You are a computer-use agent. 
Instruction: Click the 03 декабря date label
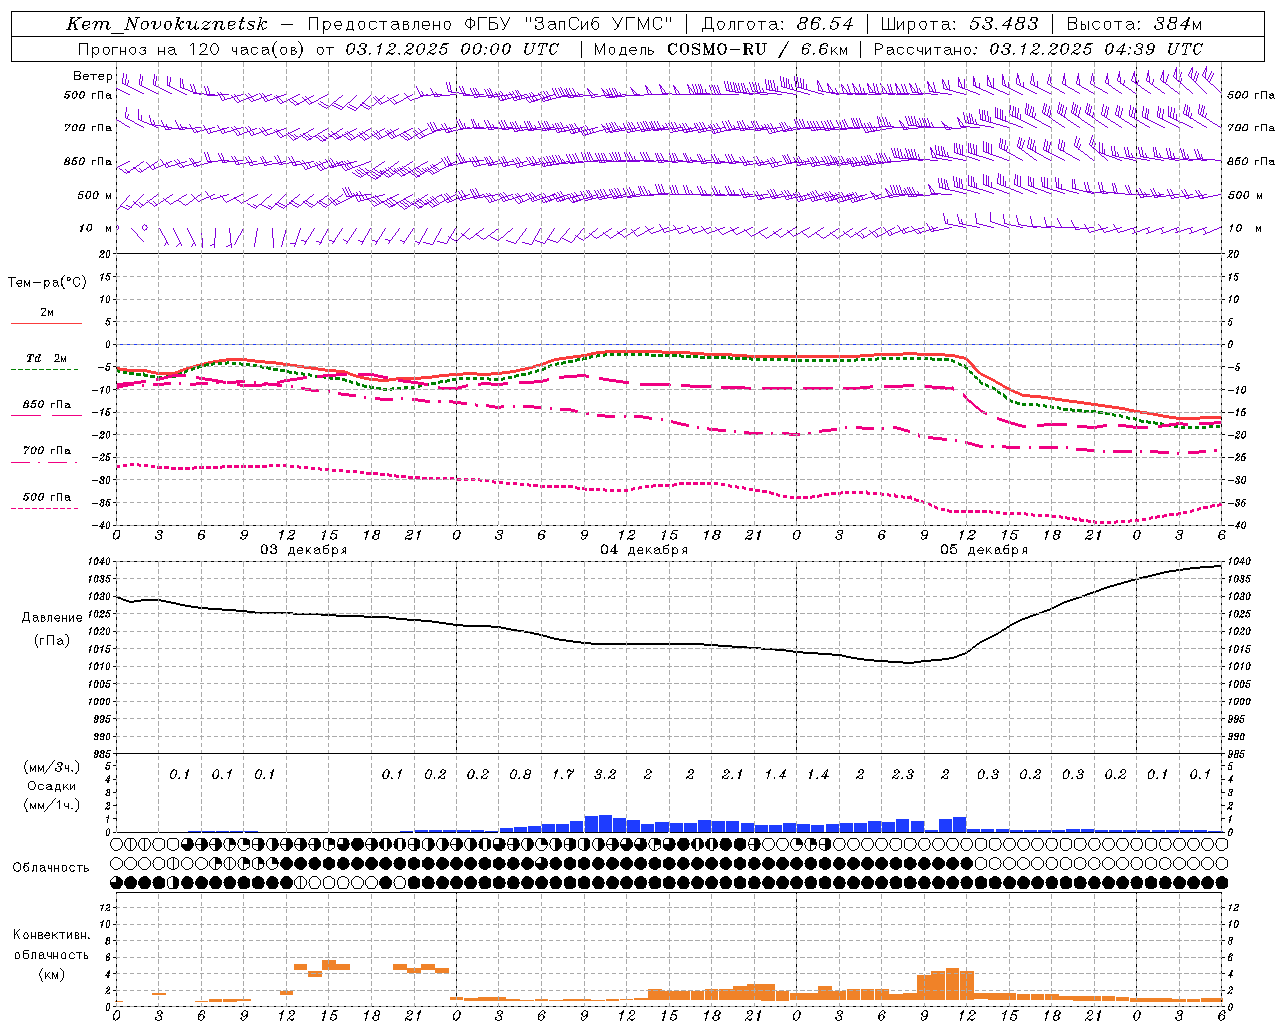[x=304, y=550]
